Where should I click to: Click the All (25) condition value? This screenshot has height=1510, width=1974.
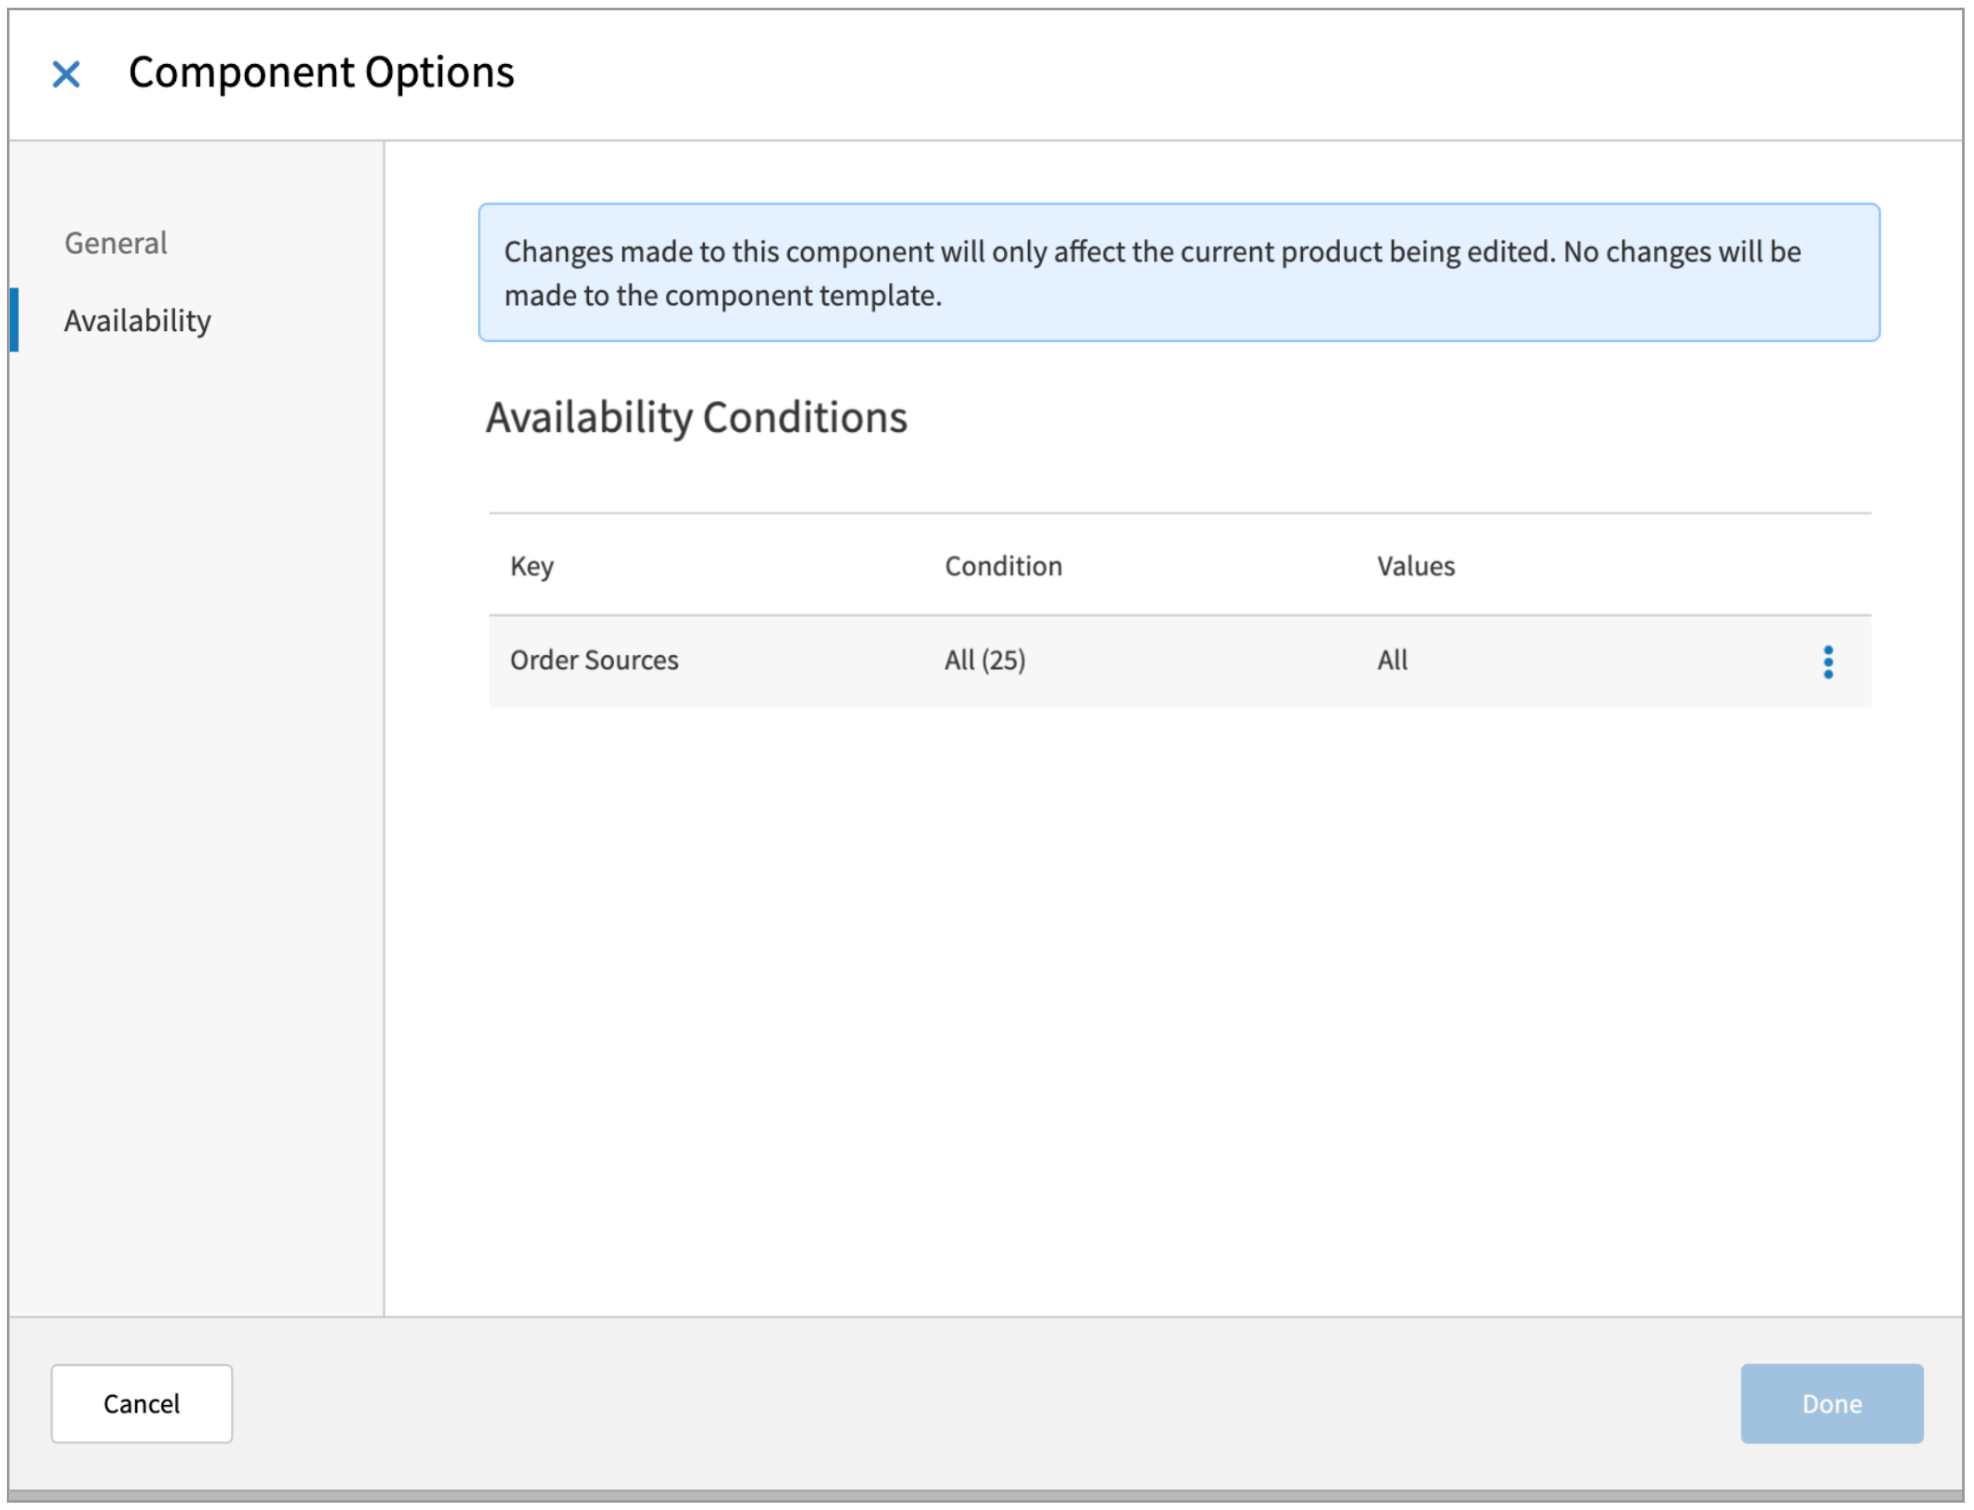coord(985,659)
